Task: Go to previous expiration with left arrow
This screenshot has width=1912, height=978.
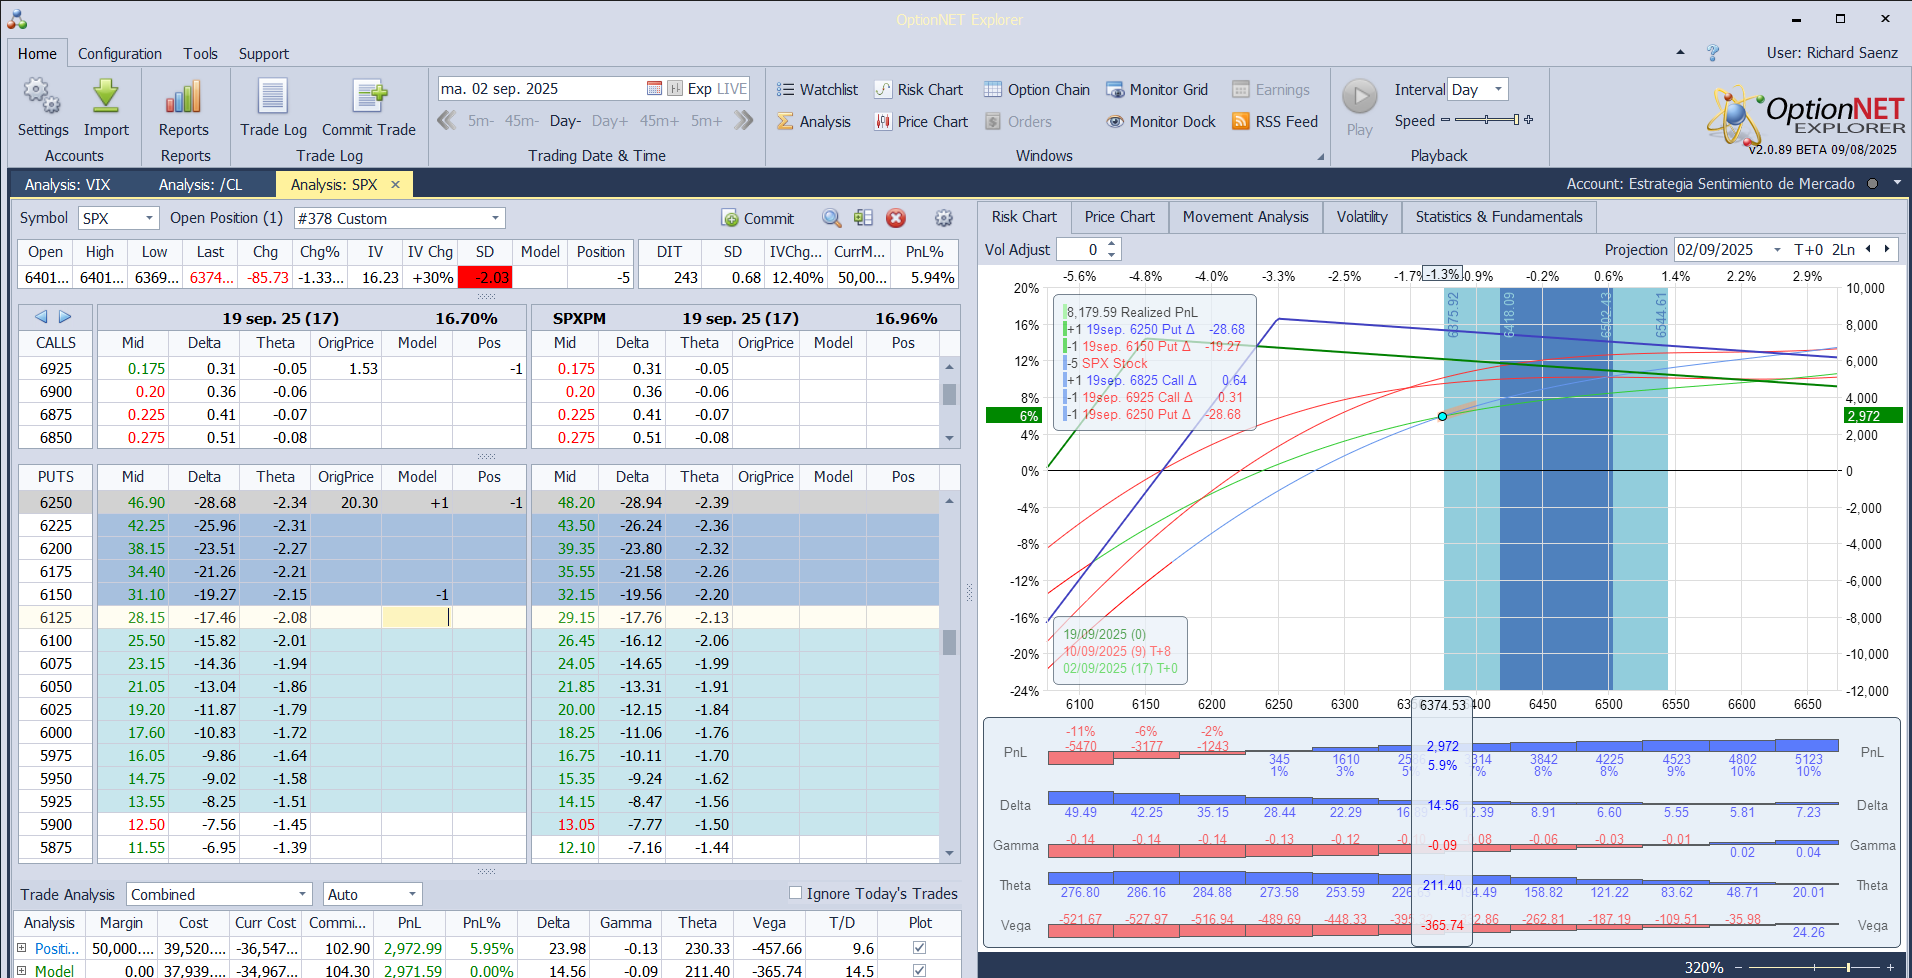Action: [41, 317]
